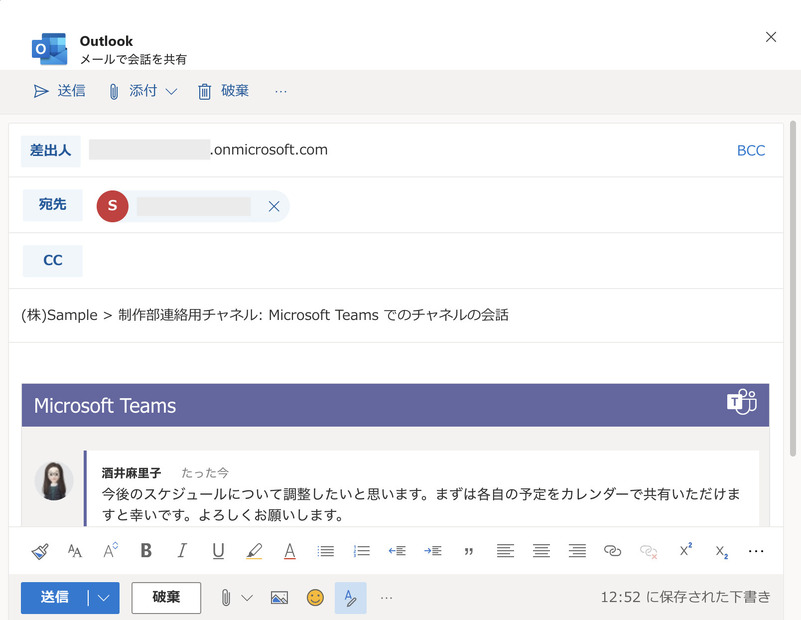Open more formatting options ellipsis

756,551
